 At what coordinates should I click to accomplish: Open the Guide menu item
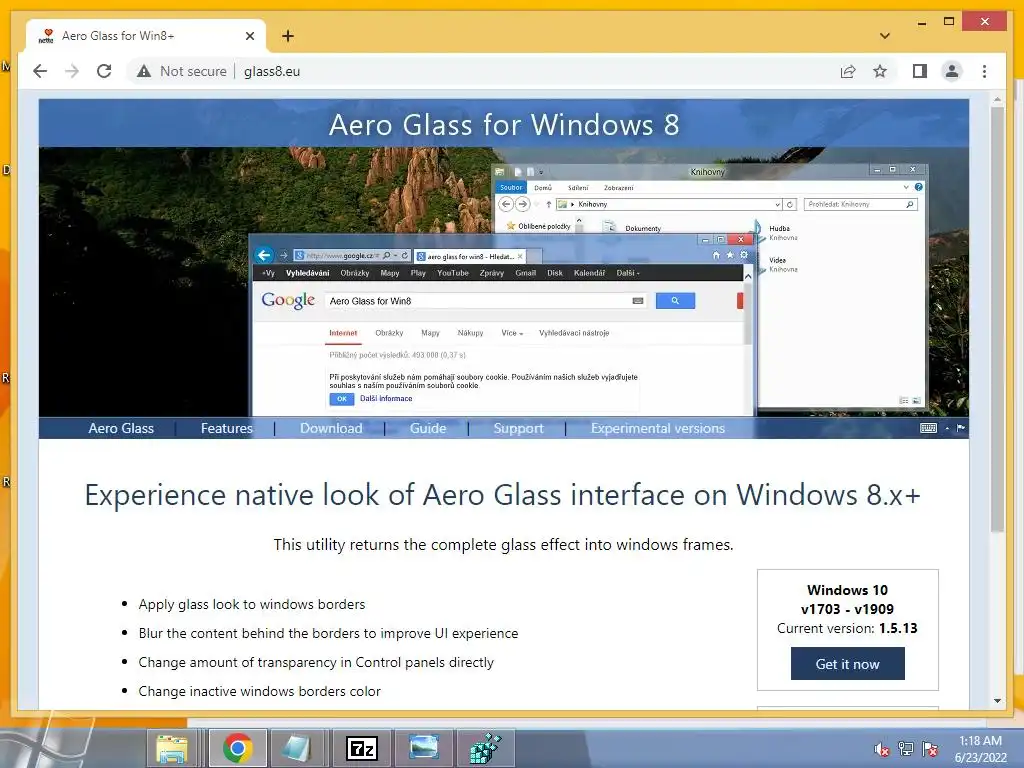[x=428, y=428]
